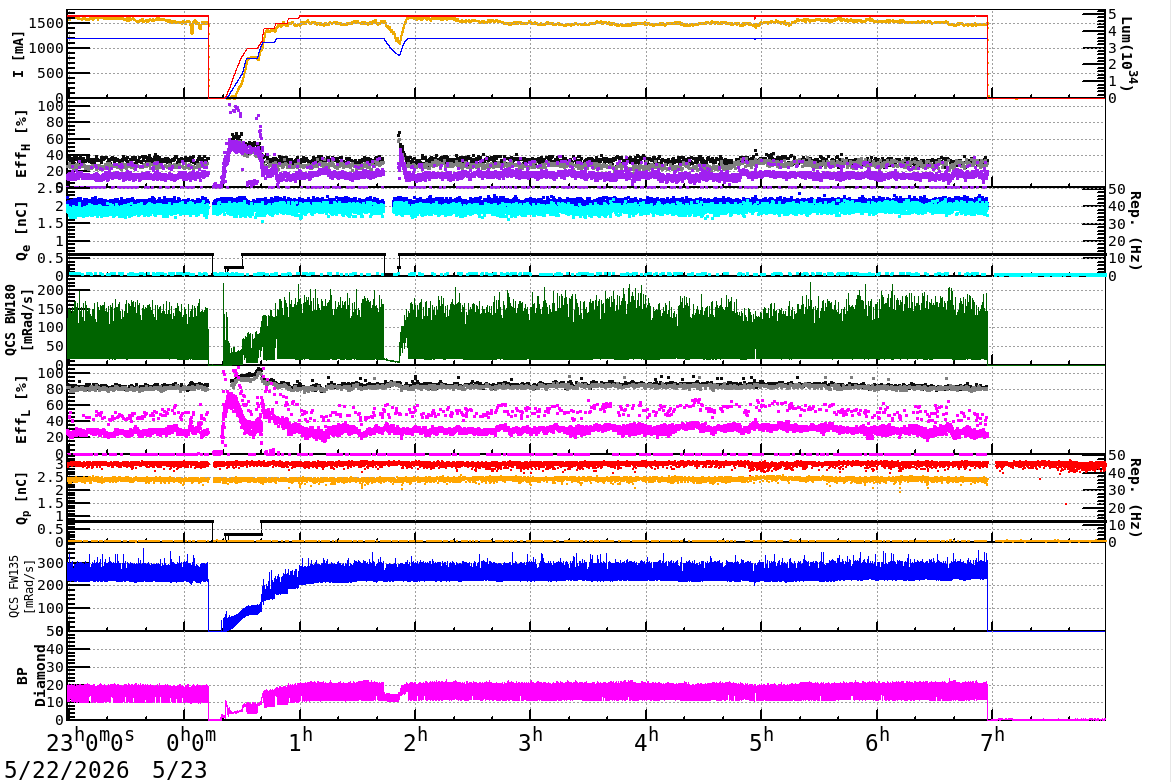Click the "QCS BW180 [mRad/s]" axis label
Screen dimensions: 1172x782
[18, 319]
